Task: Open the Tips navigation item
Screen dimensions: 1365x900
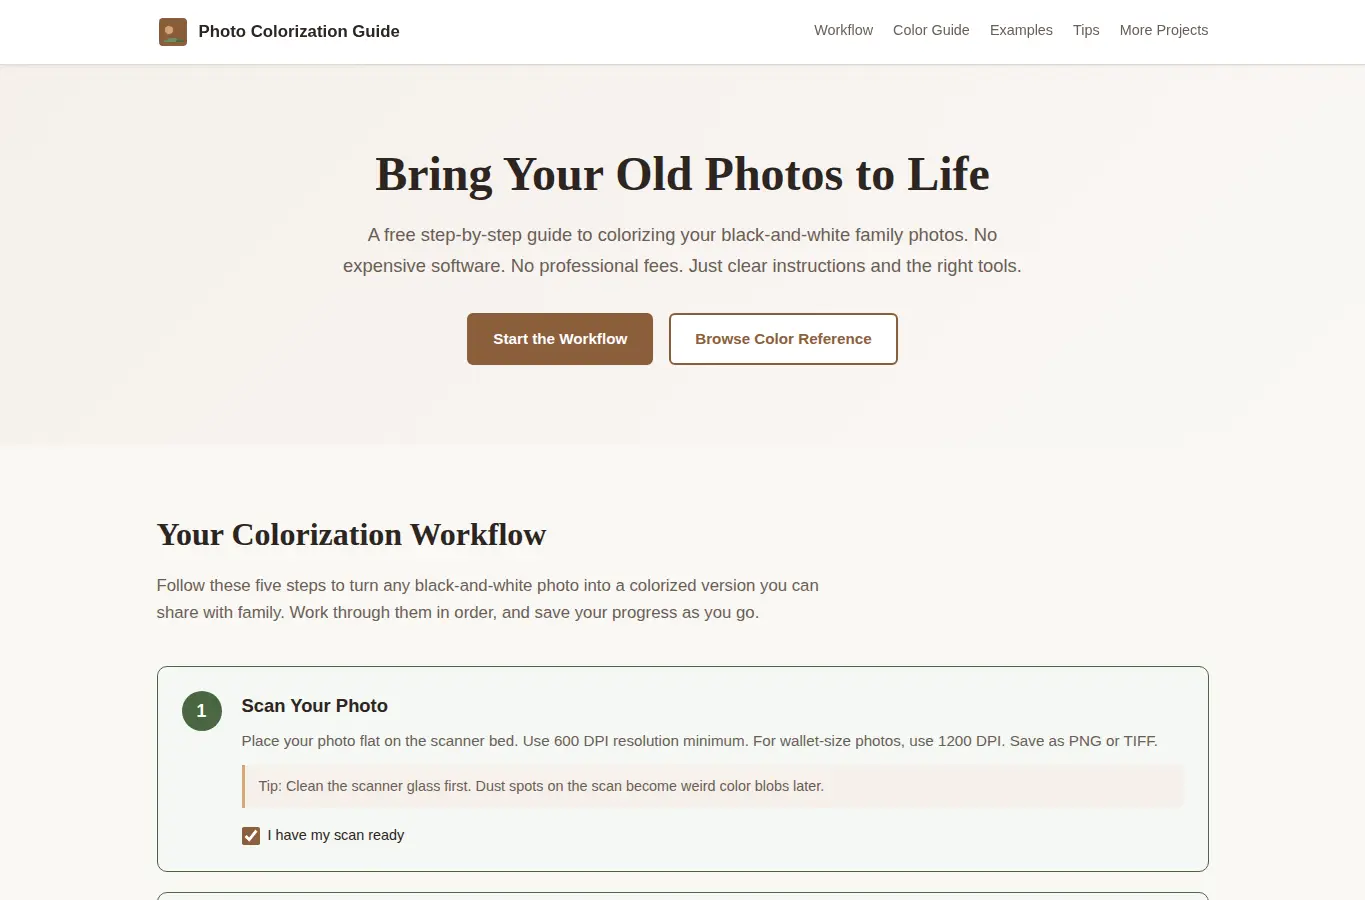Action: (x=1086, y=30)
